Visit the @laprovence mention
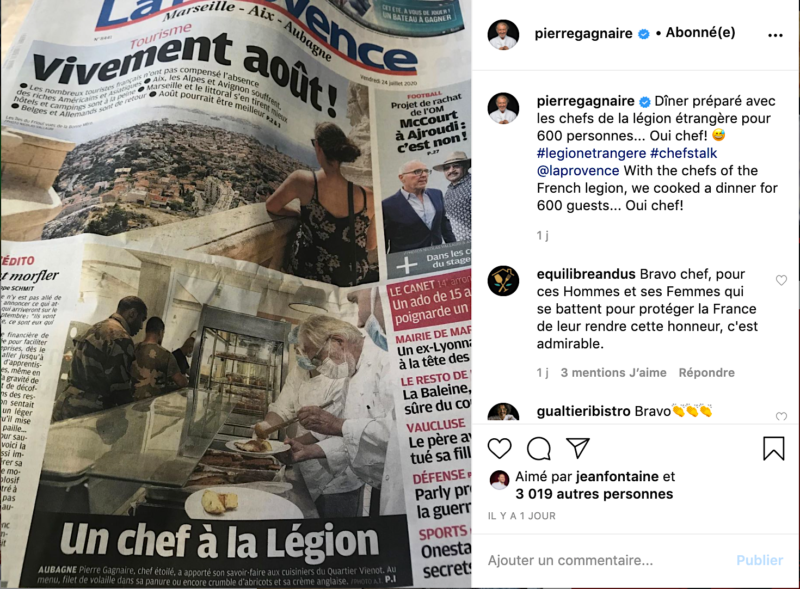Viewport: 800px width, 589px height. pyautogui.click(x=578, y=170)
